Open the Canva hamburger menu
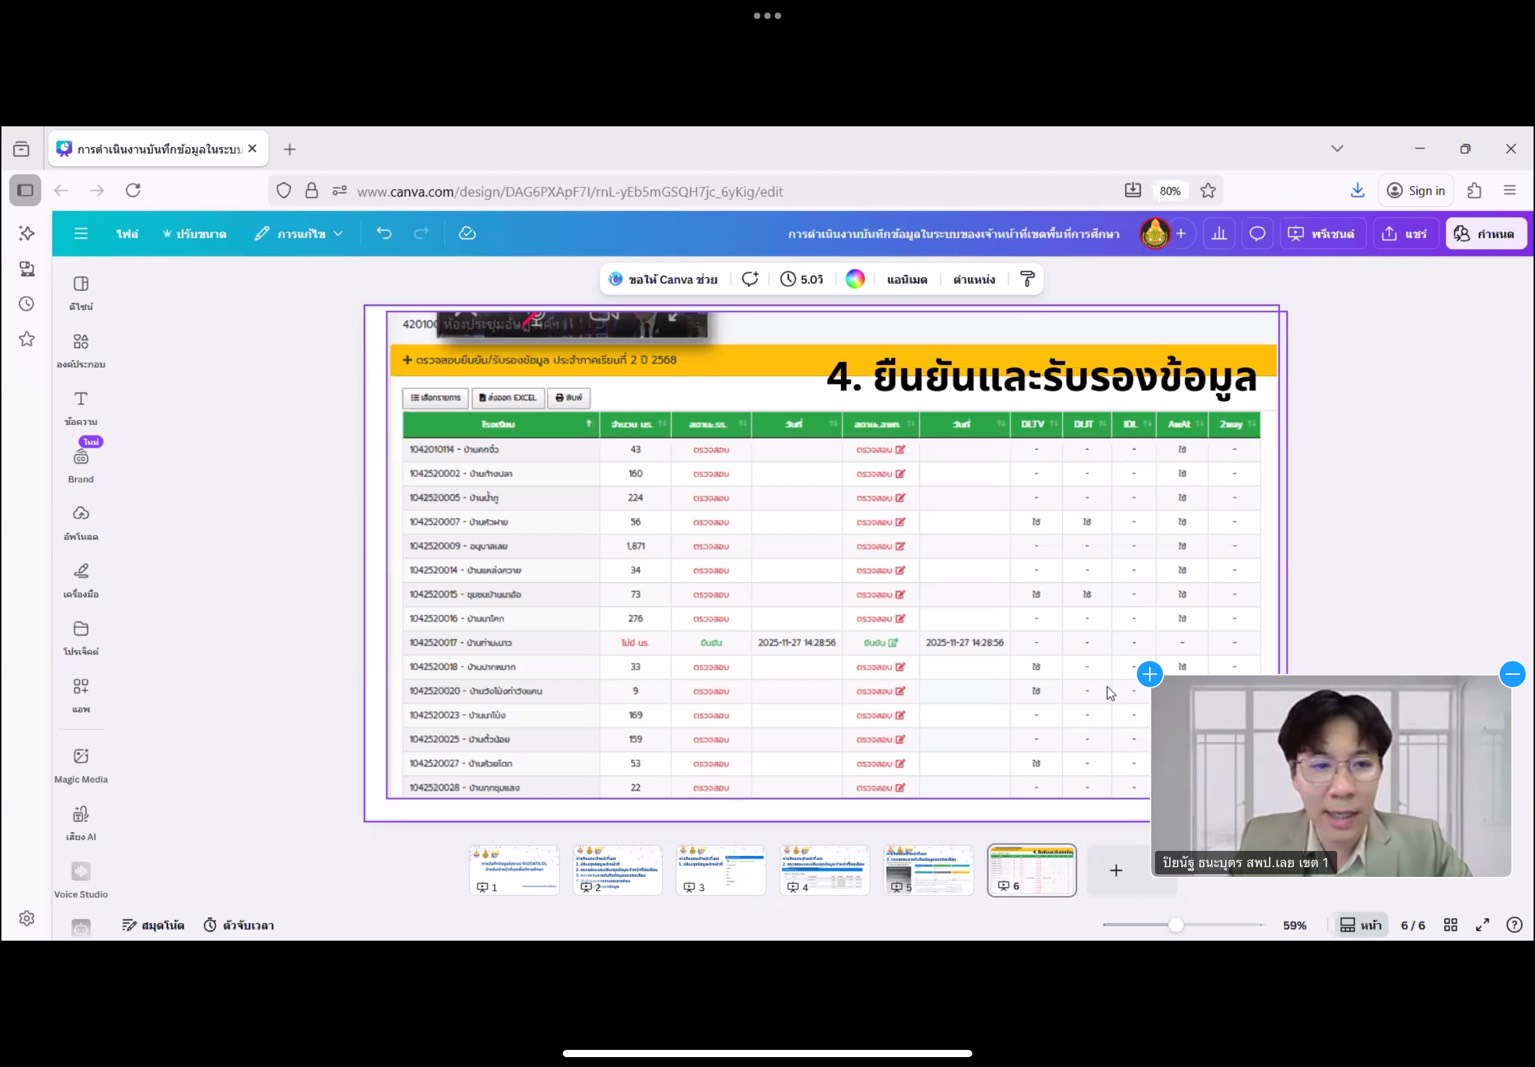Viewport: 1535px width, 1067px height. click(81, 233)
